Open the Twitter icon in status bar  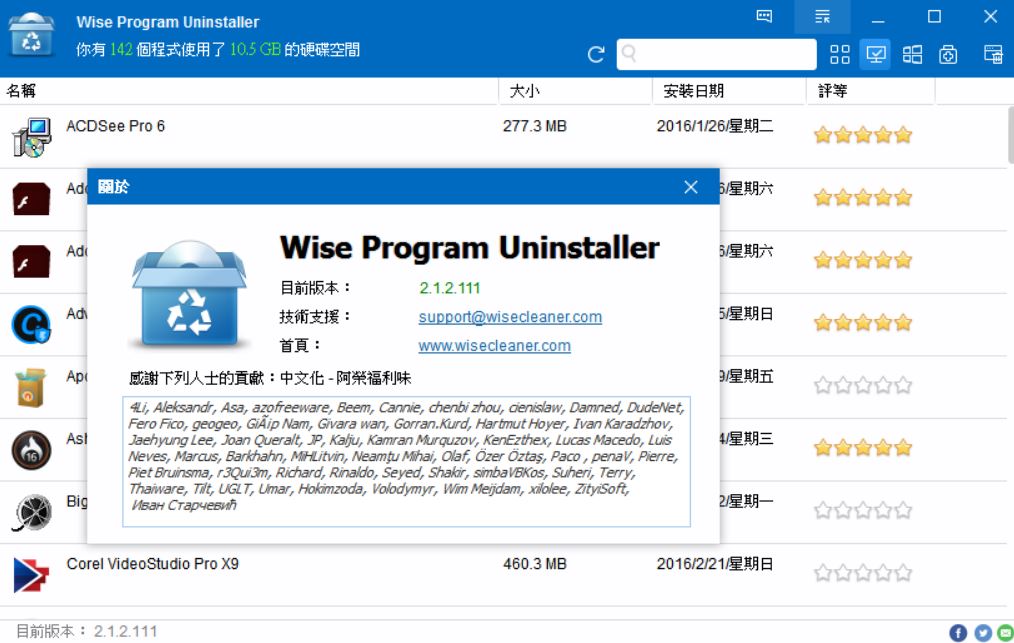point(982,633)
